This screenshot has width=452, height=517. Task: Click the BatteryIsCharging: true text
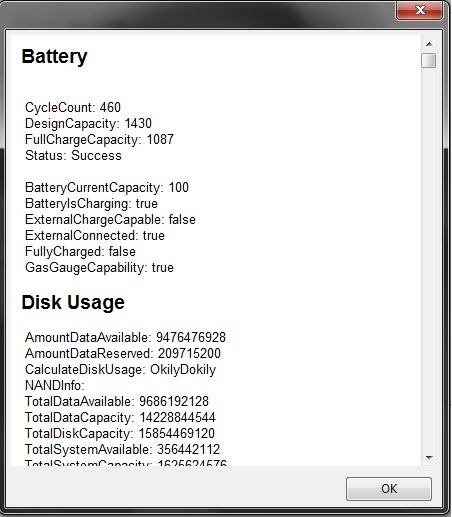(x=91, y=203)
